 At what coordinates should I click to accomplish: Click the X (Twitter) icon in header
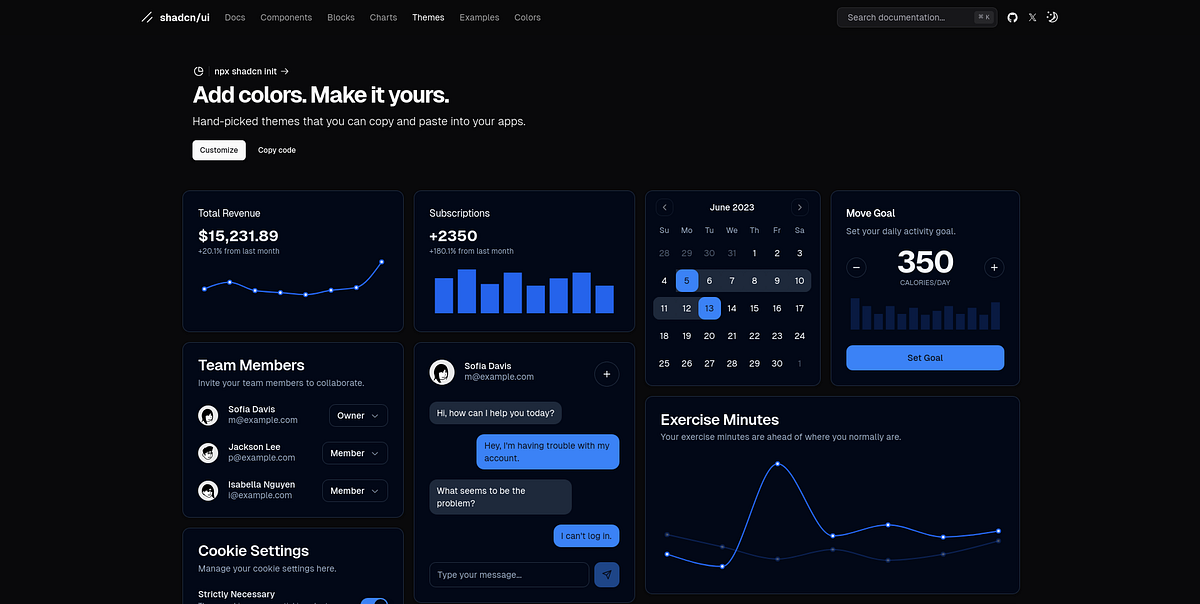1032,17
